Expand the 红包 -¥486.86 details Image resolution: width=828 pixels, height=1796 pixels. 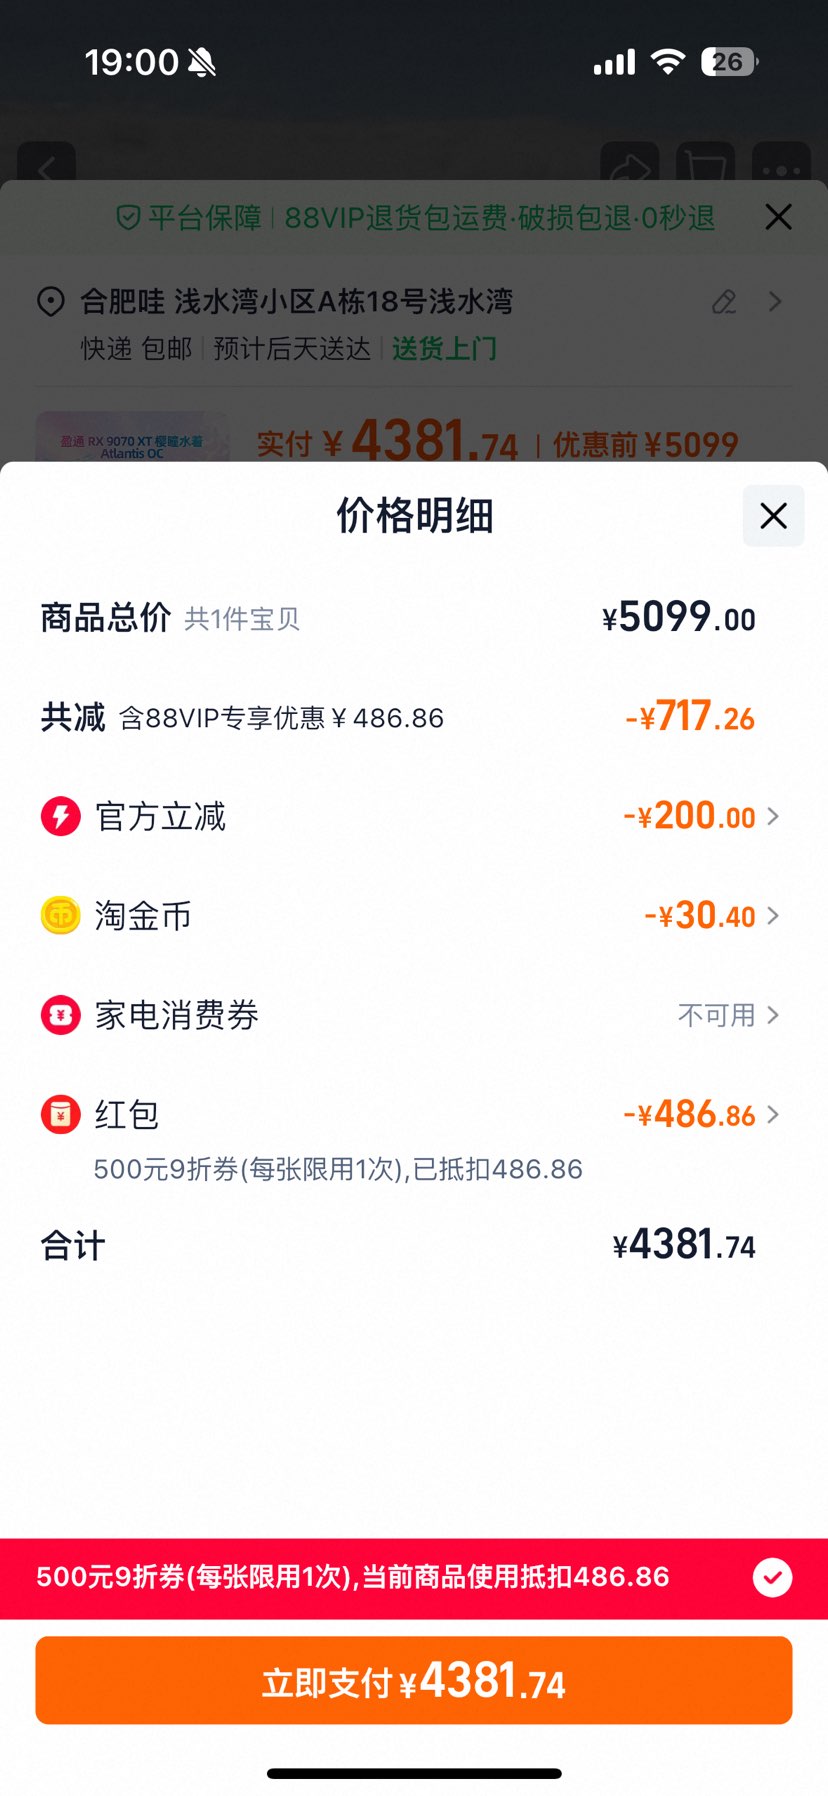point(701,1114)
